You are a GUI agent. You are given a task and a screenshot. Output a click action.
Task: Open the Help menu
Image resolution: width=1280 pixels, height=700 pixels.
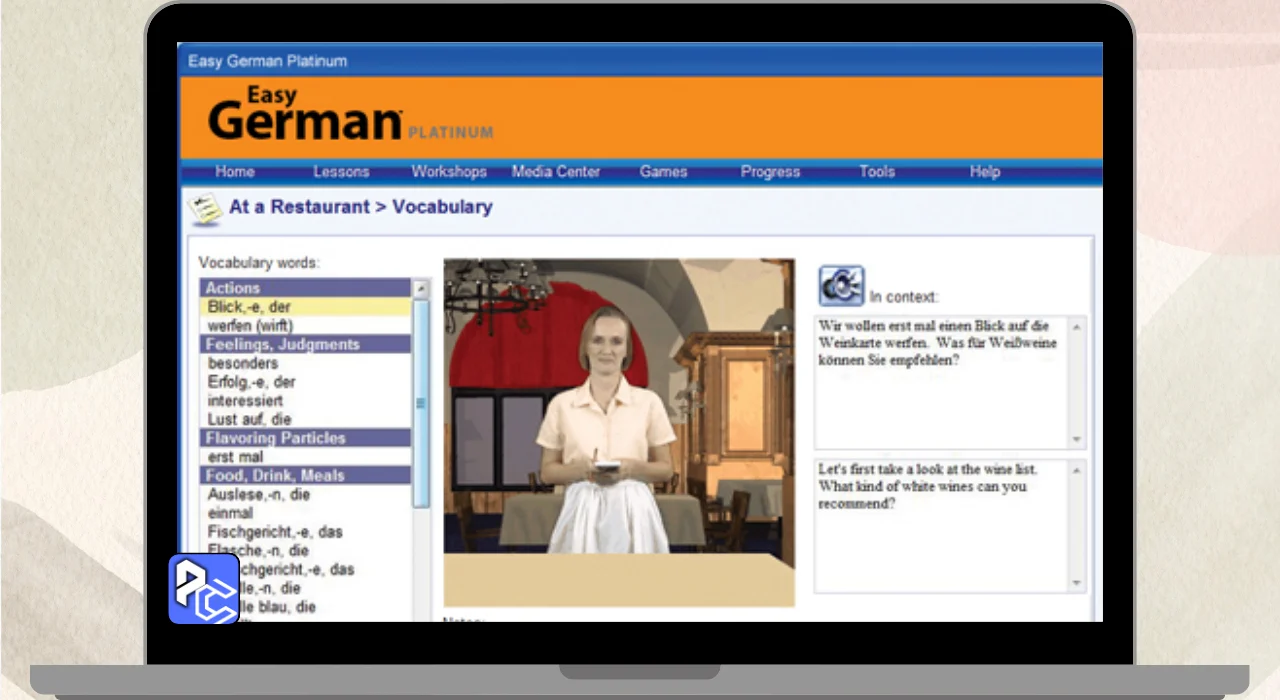pos(984,172)
